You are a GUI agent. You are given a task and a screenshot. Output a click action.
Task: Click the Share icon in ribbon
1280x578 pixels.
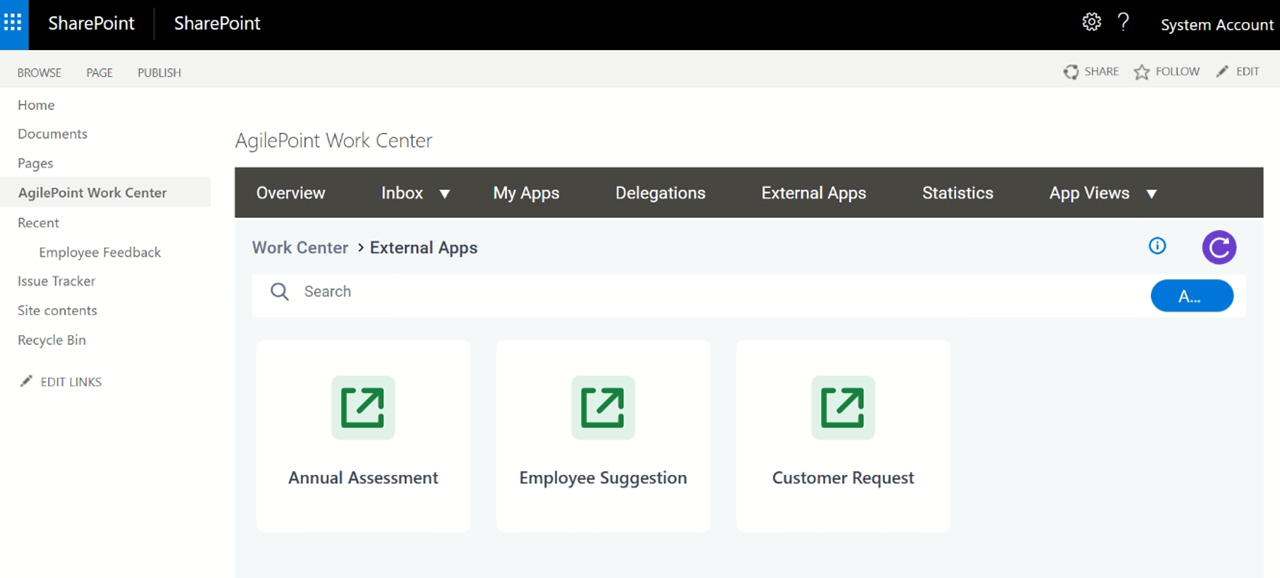click(x=1071, y=72)
